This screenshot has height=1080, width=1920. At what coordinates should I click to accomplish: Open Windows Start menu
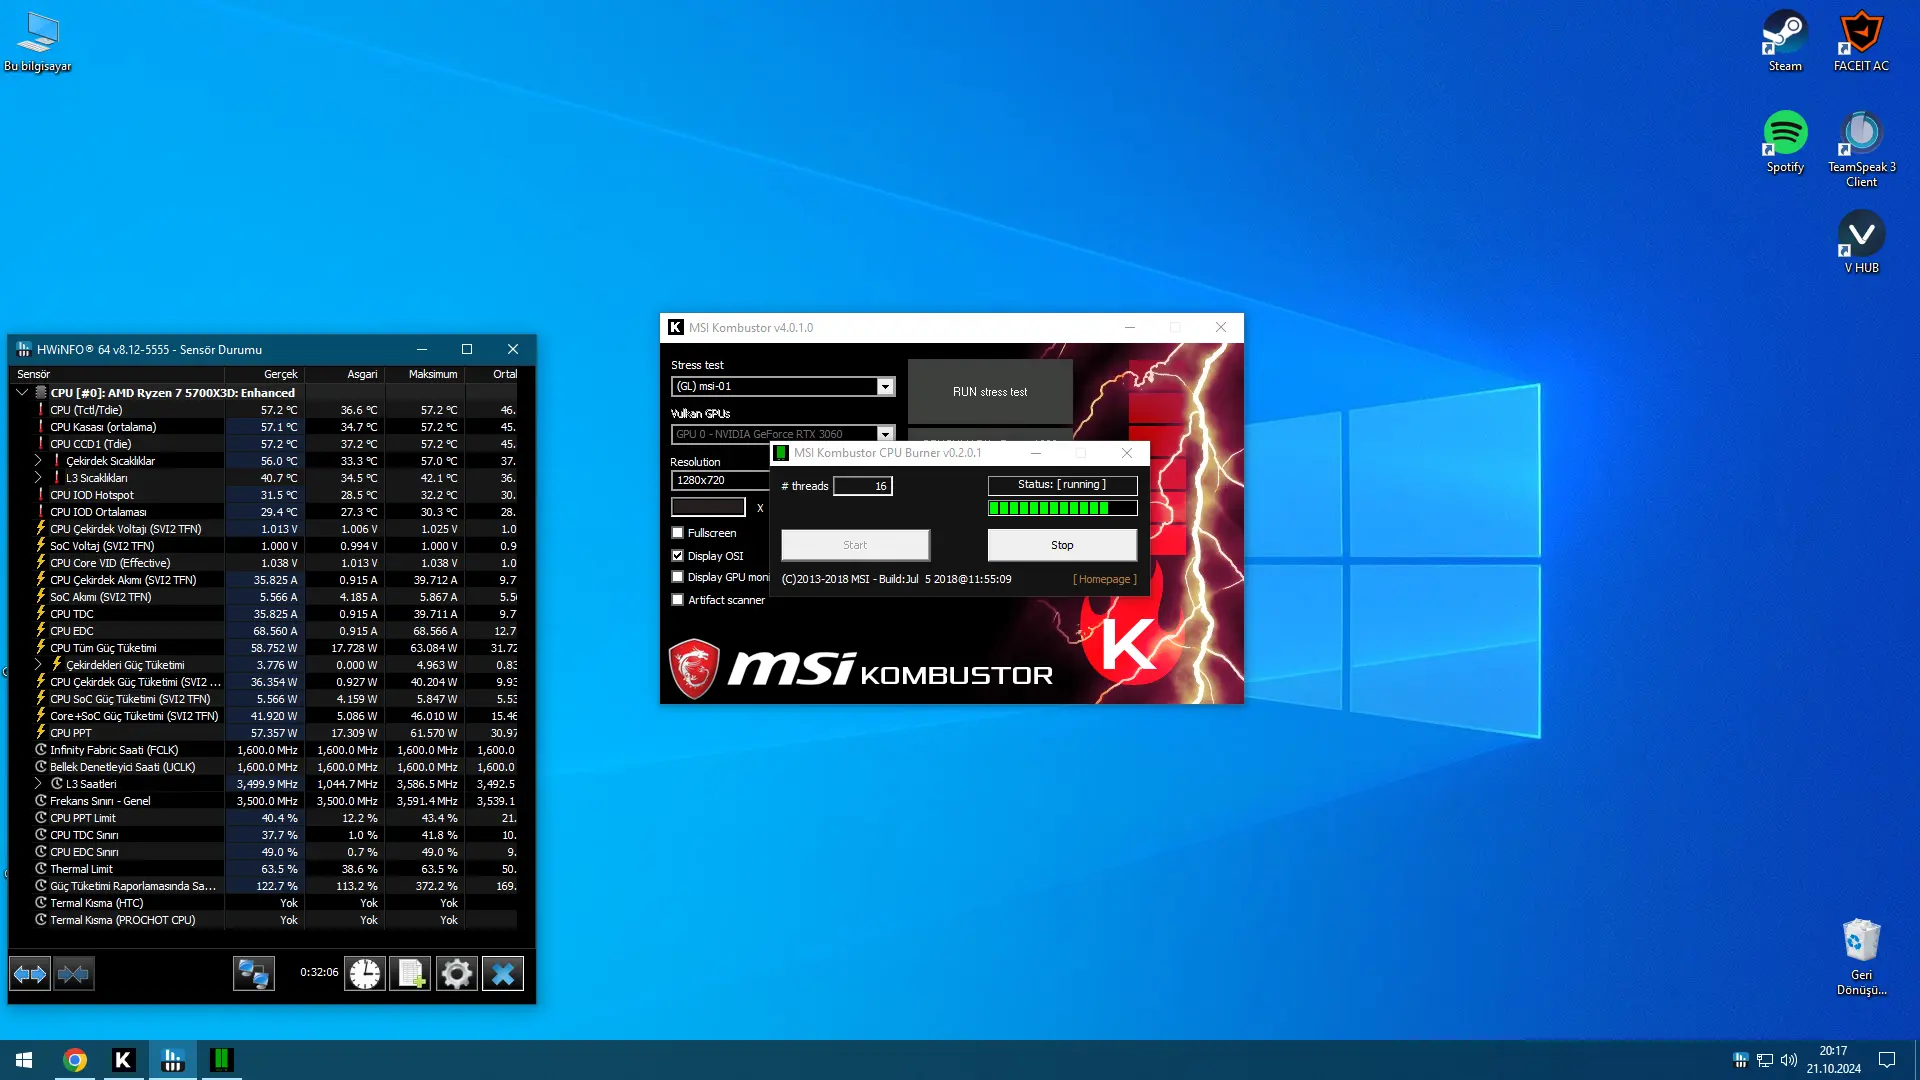pos(24,1060)
